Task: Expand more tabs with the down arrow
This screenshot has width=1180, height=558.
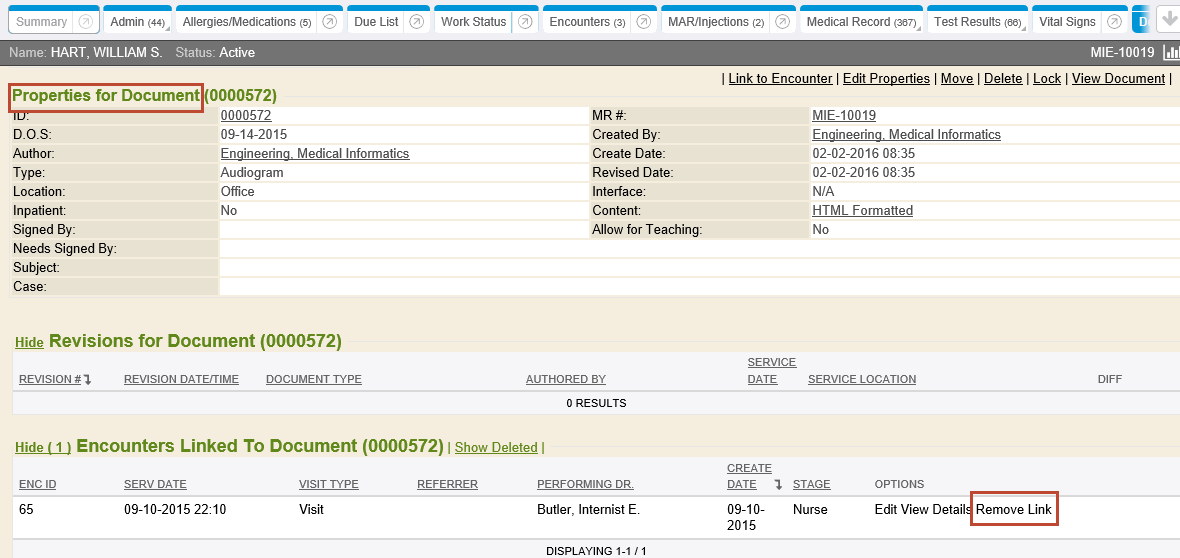Action: tap(1168, 20)
